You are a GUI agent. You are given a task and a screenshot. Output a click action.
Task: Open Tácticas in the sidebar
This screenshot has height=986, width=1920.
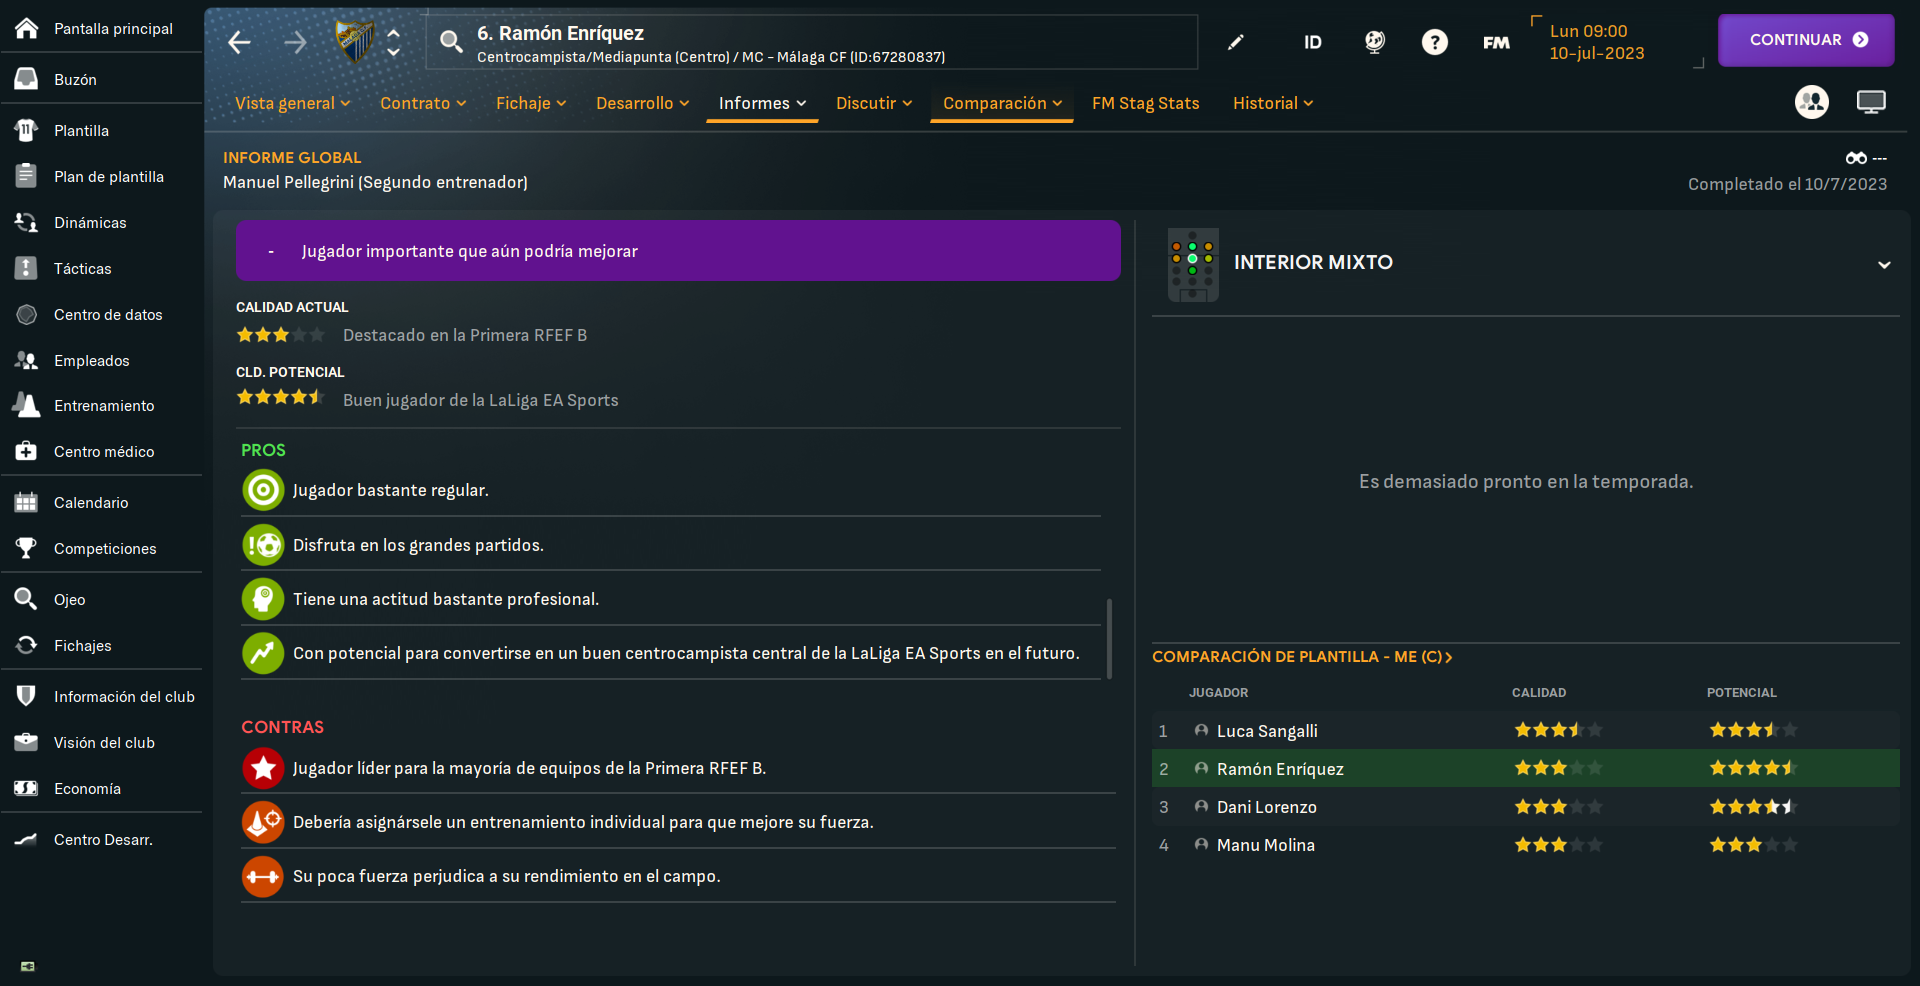click(x=101, y=268)
